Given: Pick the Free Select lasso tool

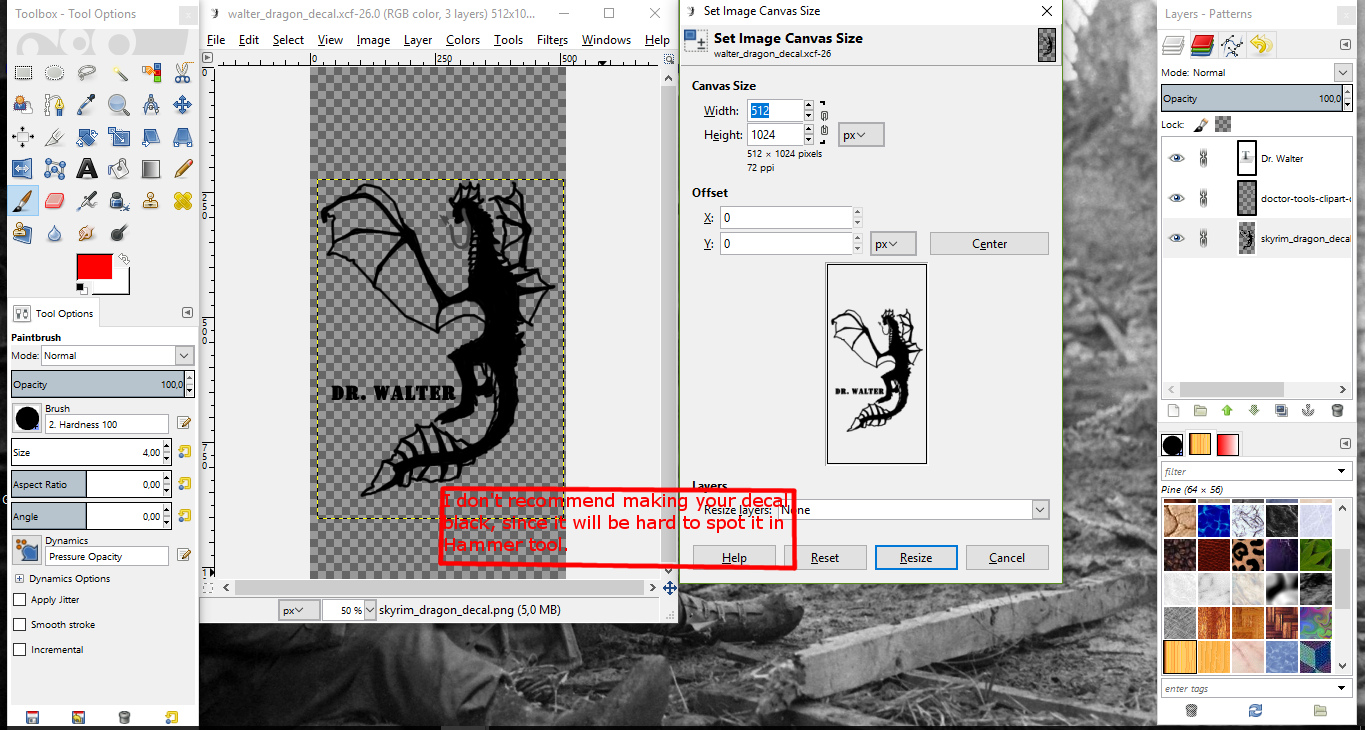Looking at the screenshot, I should coord(86,73).
